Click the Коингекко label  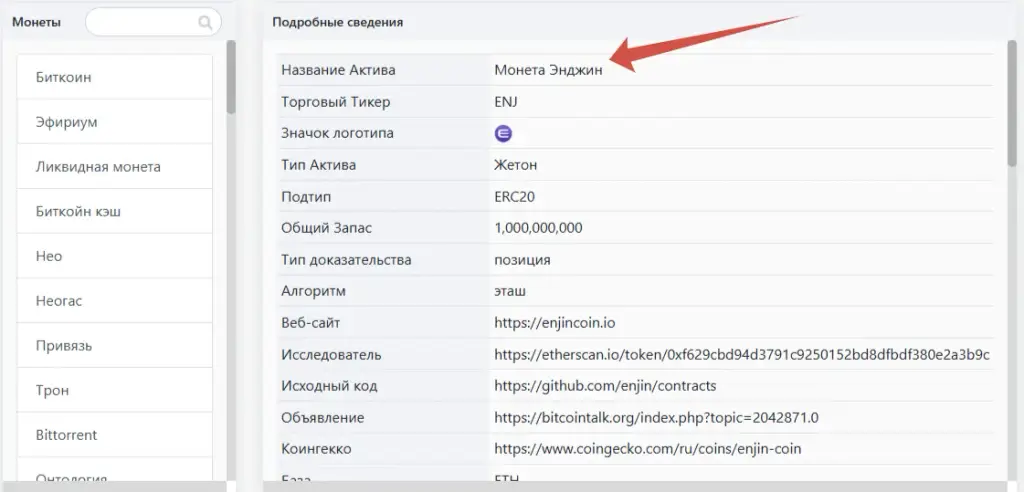(316, 449)
